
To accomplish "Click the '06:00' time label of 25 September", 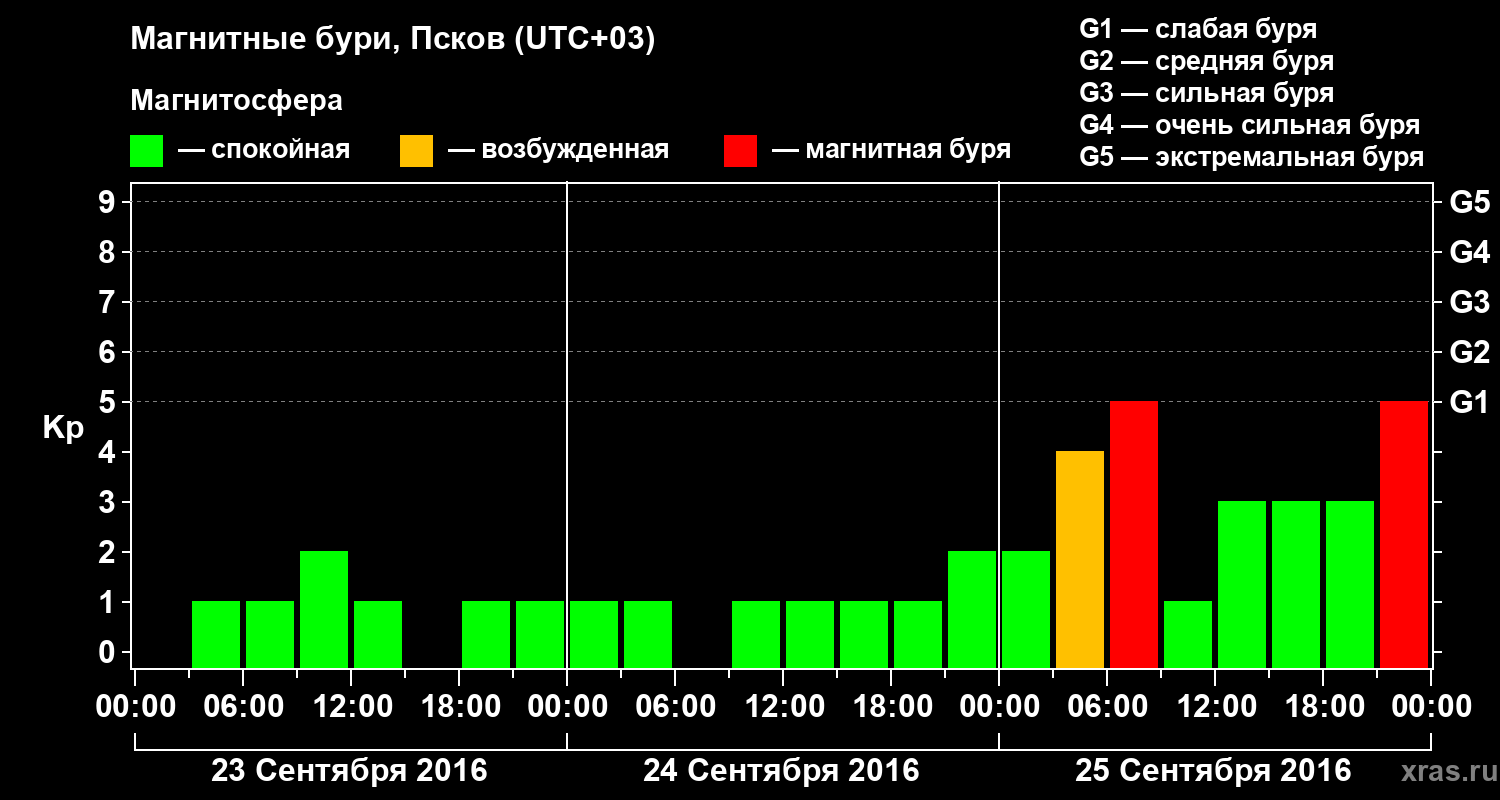I will click(1107, 707).
